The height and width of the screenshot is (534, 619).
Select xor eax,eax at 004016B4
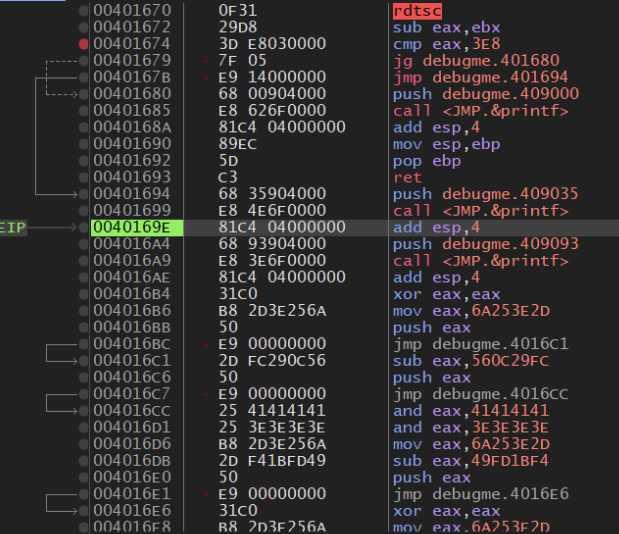446,294
